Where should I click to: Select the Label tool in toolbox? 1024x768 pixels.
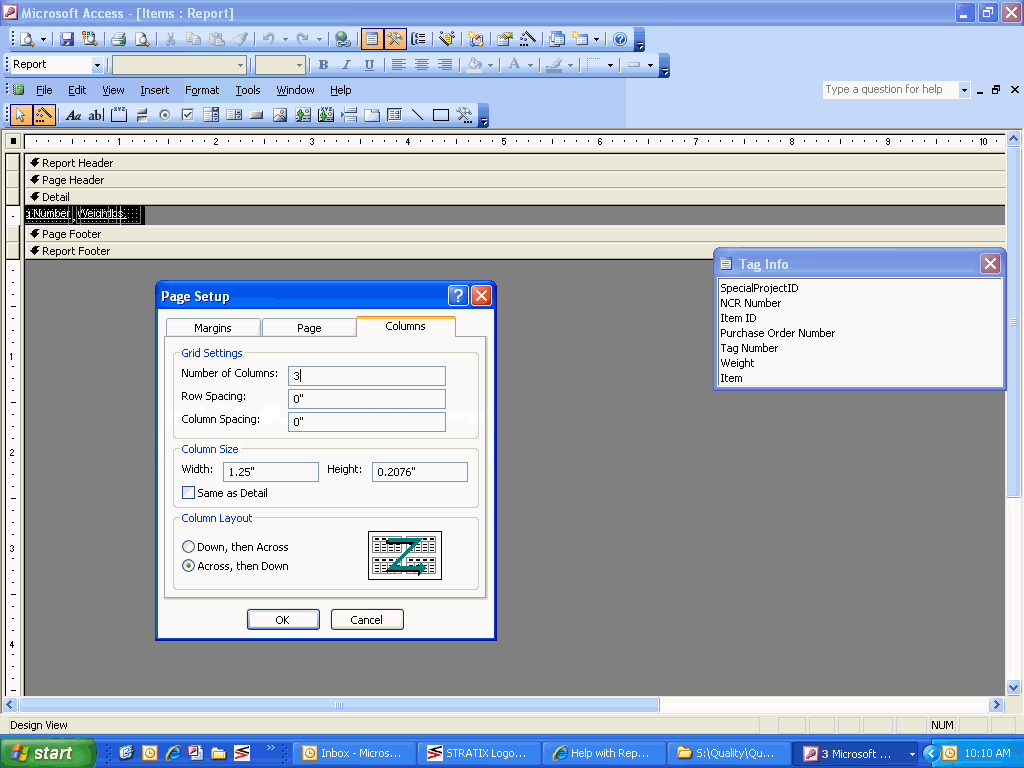73,115
